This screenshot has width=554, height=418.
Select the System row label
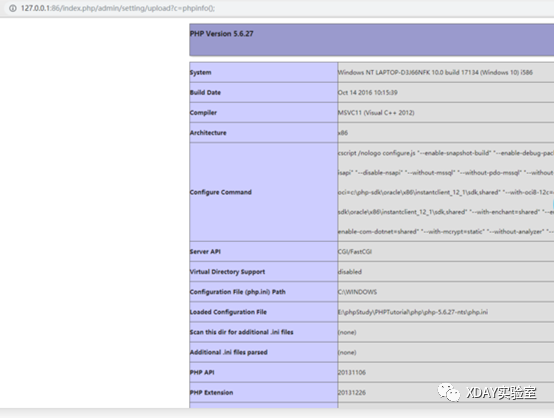point(201,72)
